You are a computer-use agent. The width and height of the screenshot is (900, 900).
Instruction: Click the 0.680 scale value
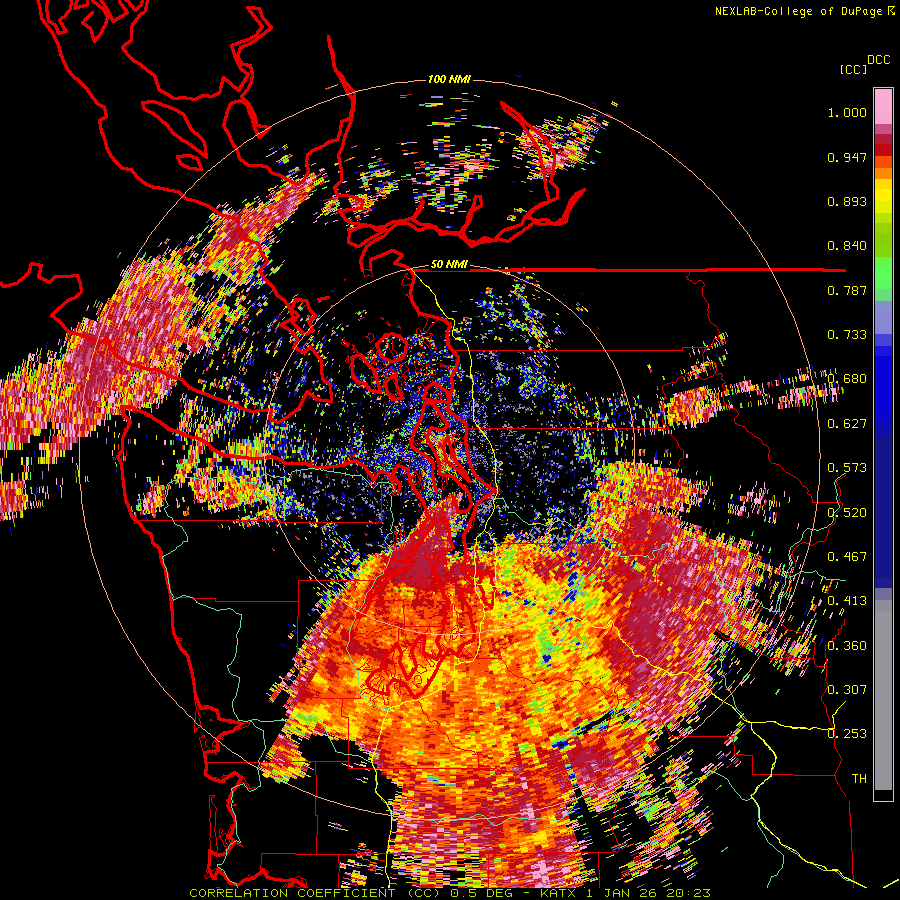[x=847, y=379]
